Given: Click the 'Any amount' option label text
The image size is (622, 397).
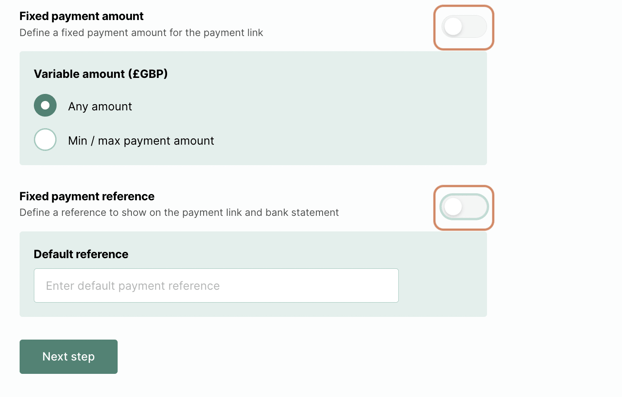Looking at the screenshot, I should [100, 106].
